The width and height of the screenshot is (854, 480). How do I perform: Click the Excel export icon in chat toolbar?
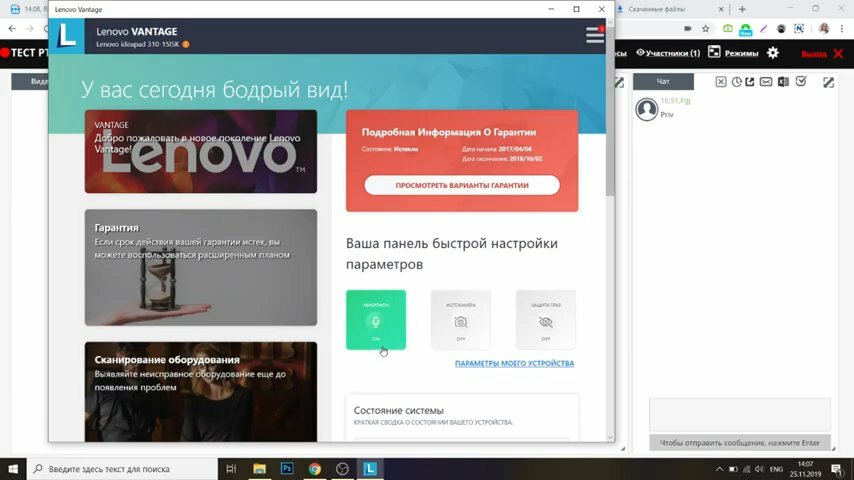(x=783, y=82)
